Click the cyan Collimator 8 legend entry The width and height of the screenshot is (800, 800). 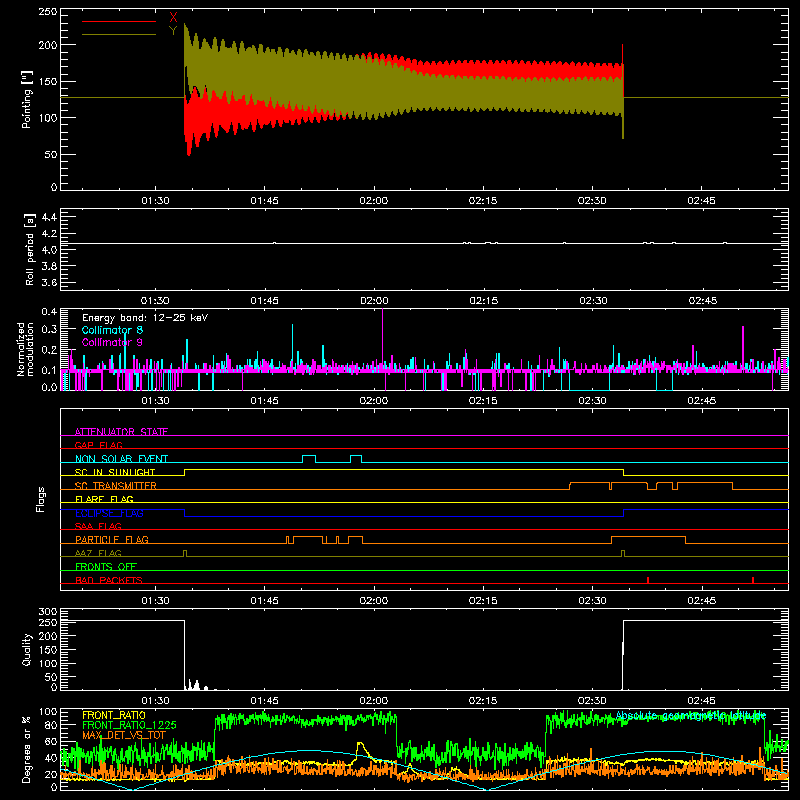tap(112, 330)
